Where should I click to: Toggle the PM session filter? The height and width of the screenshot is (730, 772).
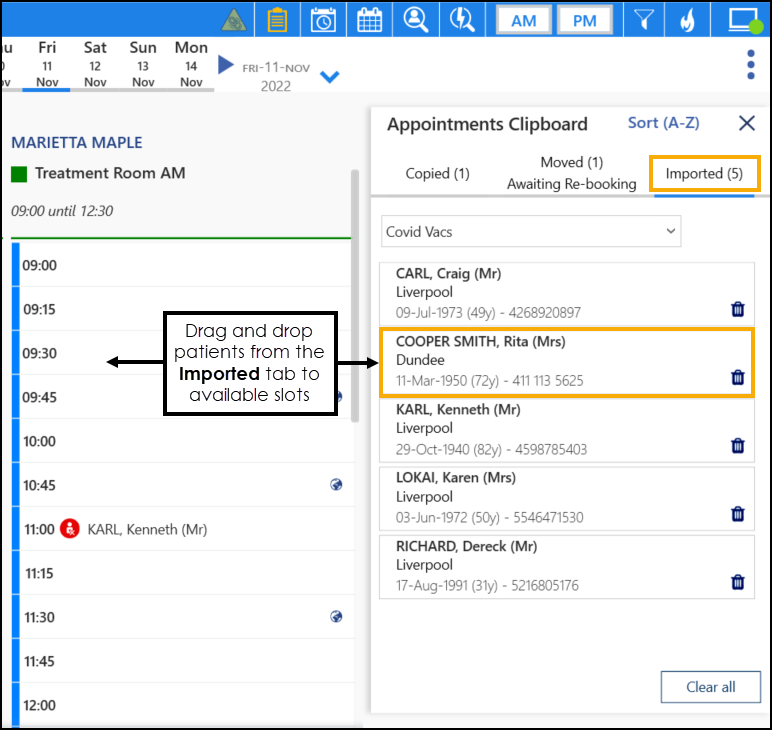[585, 21]
